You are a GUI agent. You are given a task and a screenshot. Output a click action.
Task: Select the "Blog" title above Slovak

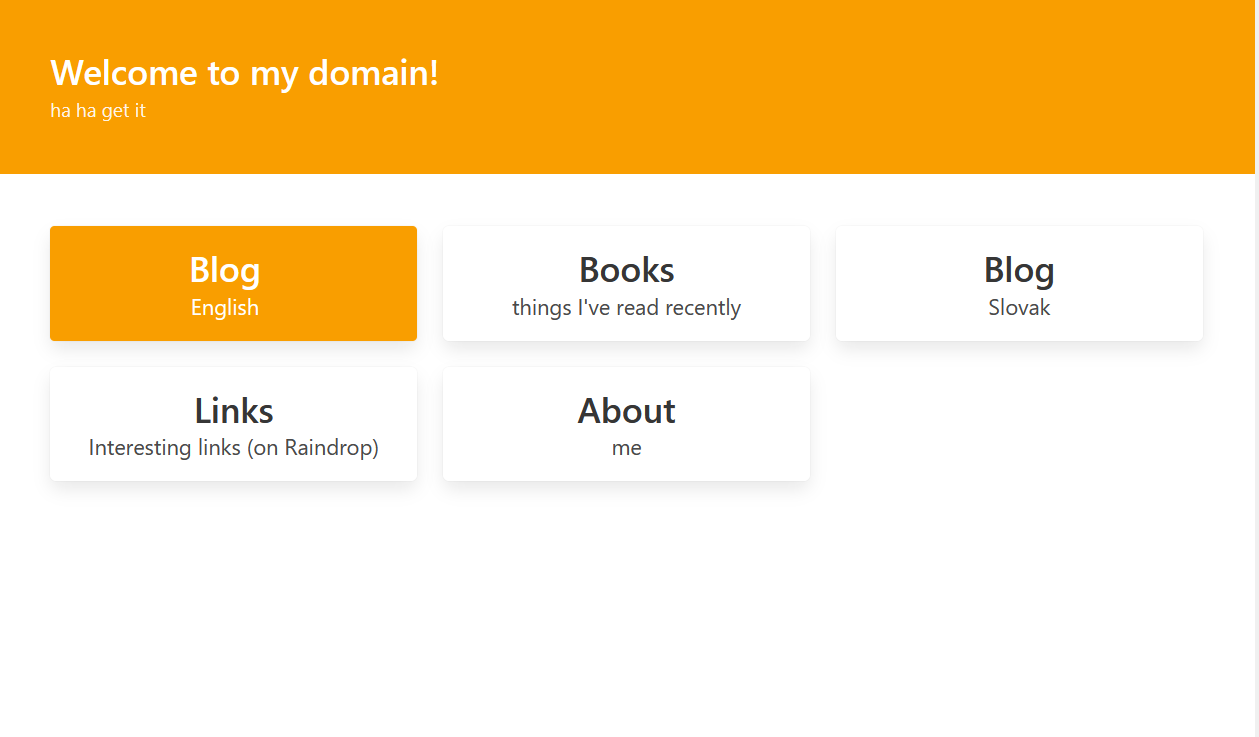(1019, 270)
